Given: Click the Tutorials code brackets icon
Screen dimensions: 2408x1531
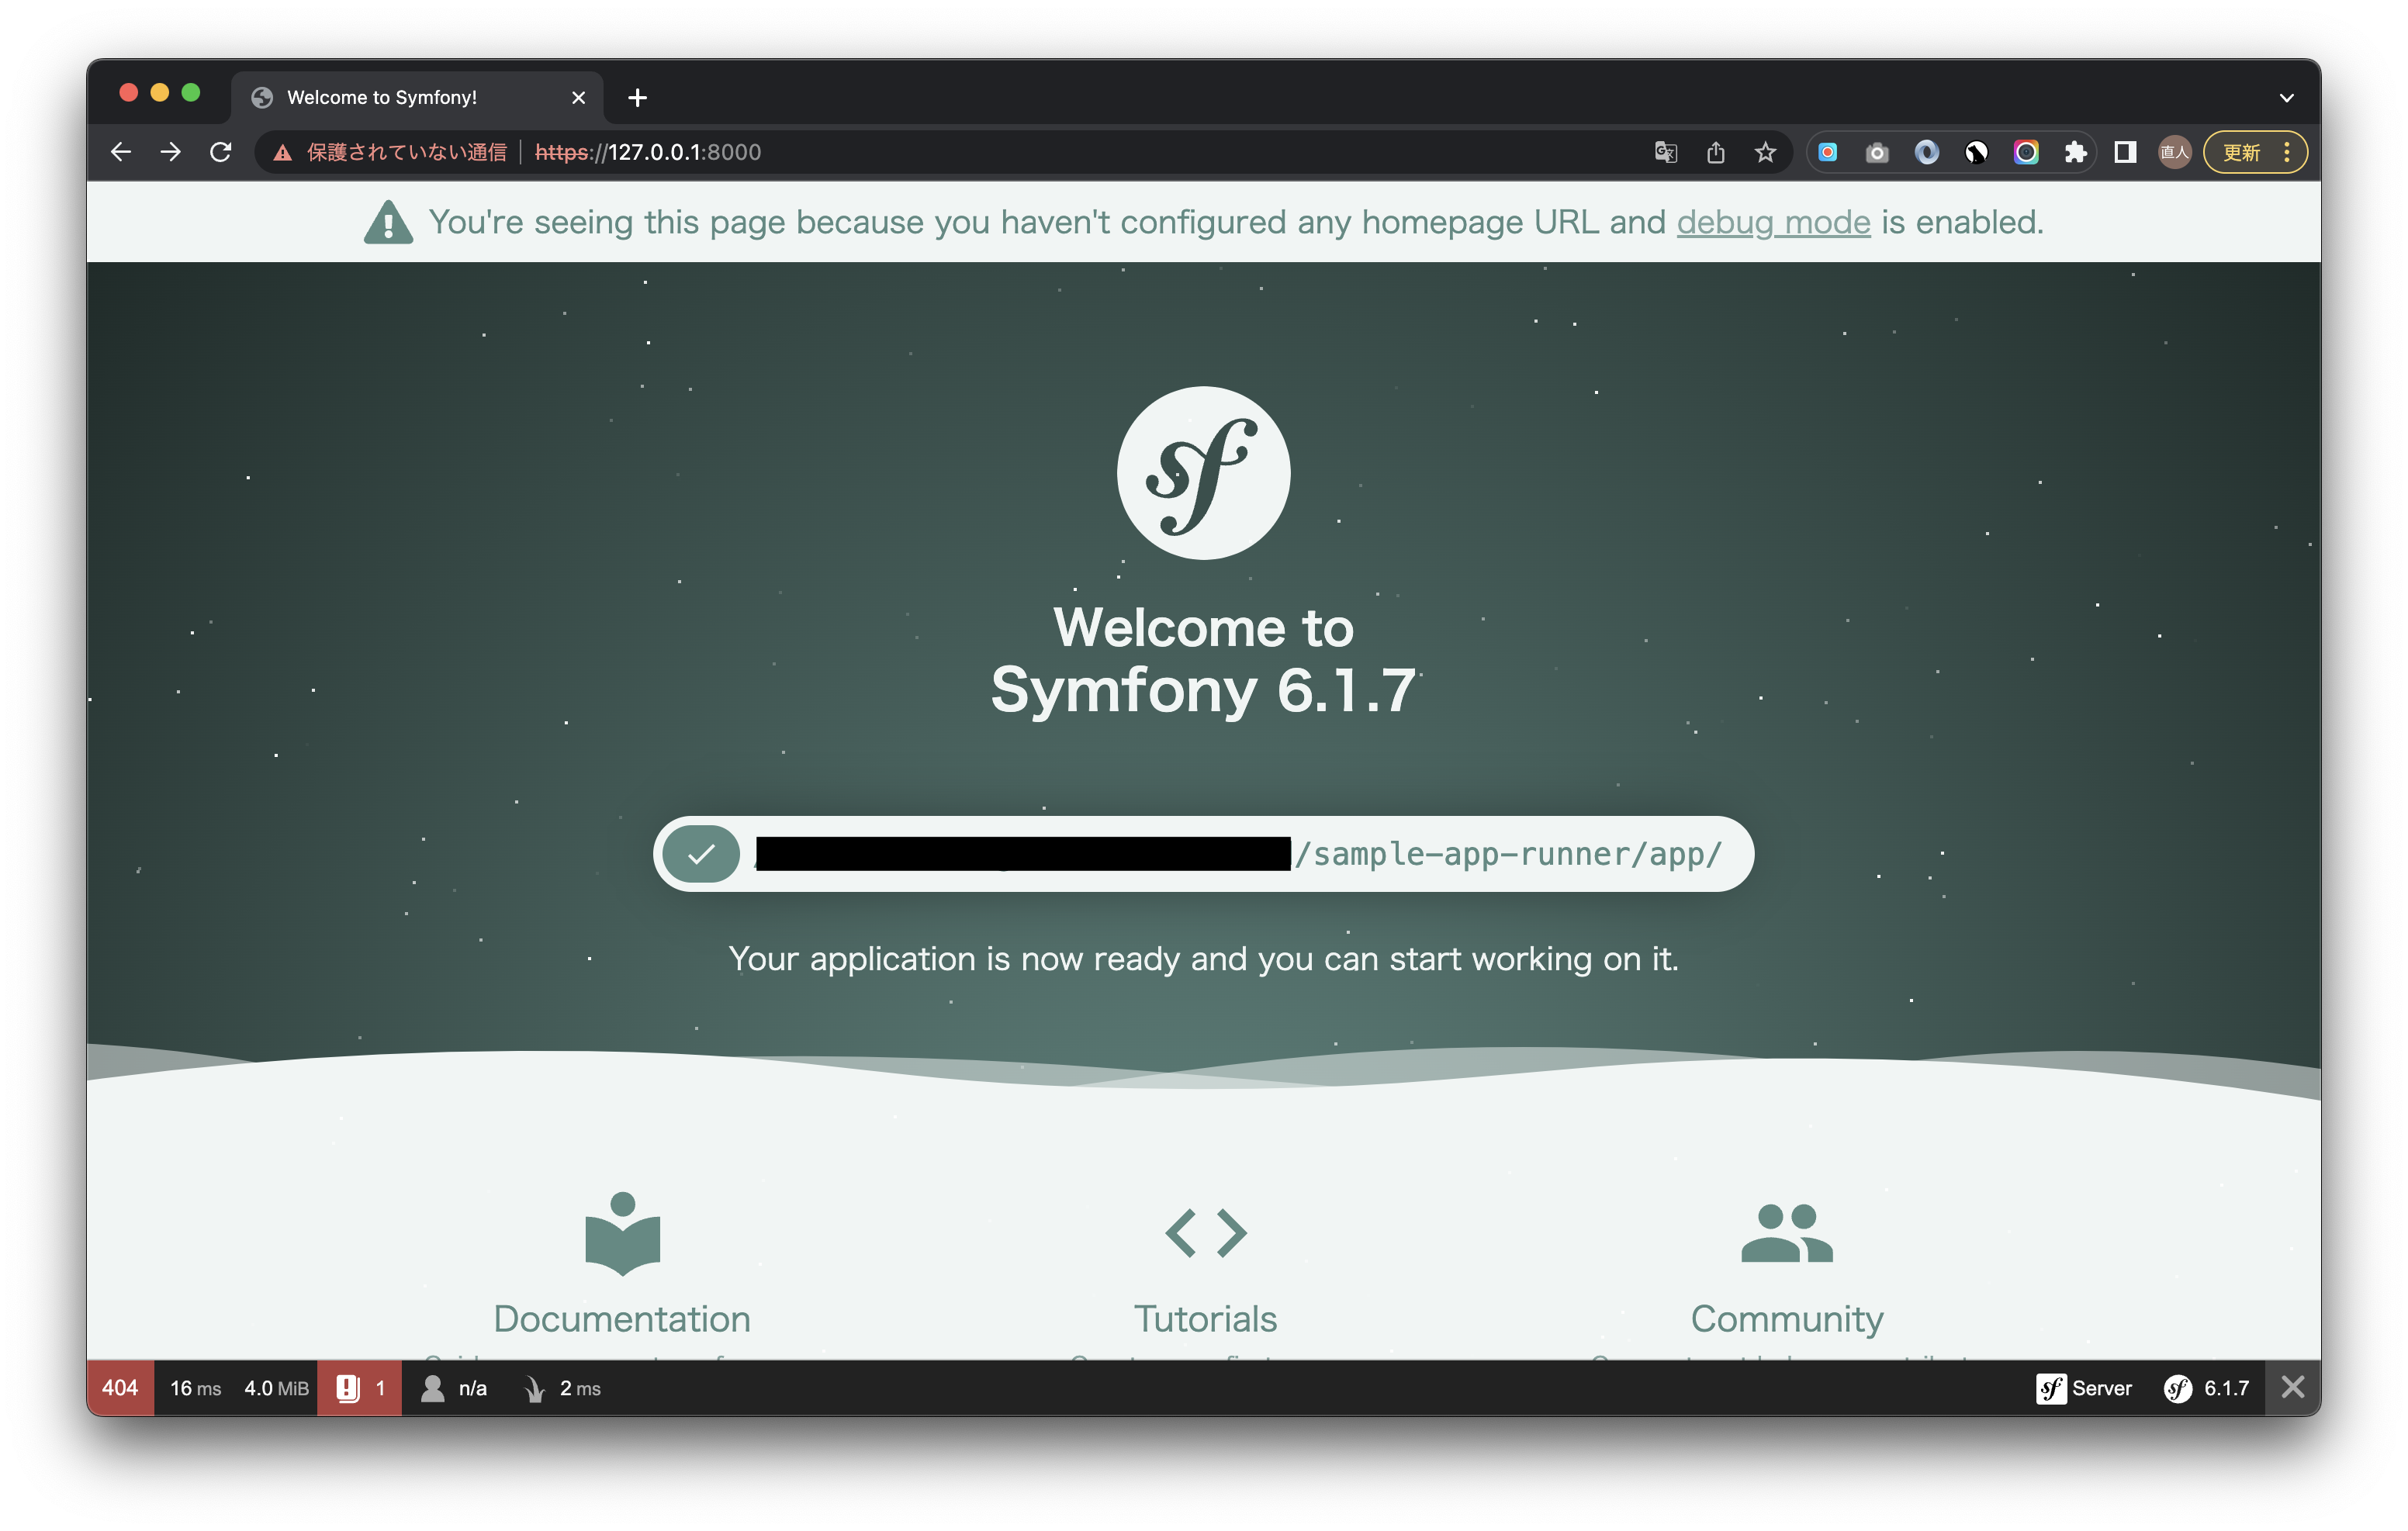Looking at the screenshot, I should (x=1204, y=1232).
